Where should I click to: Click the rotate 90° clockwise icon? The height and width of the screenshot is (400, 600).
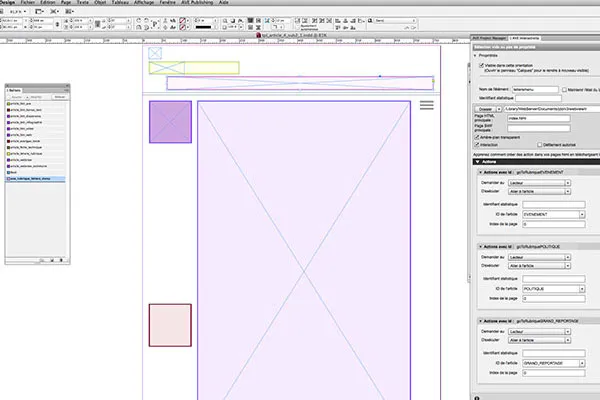point(139,21)
